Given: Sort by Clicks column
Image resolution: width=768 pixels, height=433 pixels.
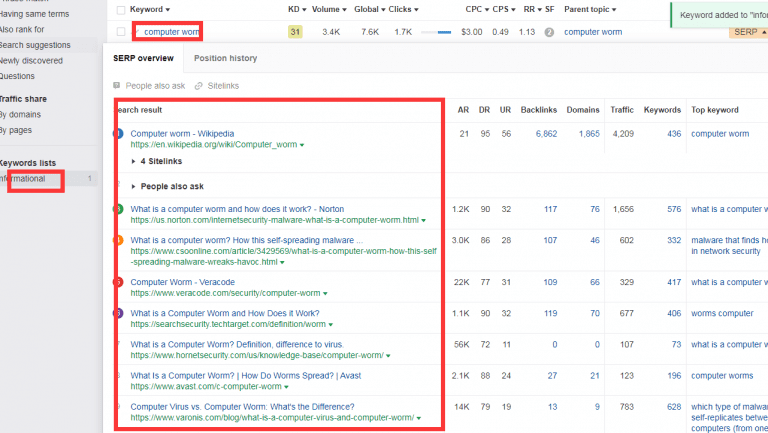Looking at the screenshot, I should click(403, 9).
